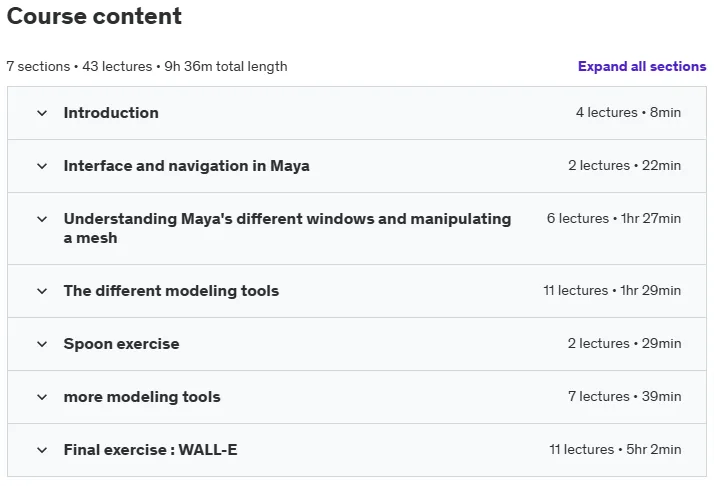Expand the Understanding Maya's different windows chevron
Image resolution: width=714 pixels, height=486 pixels.
click(x=42, y=219)
